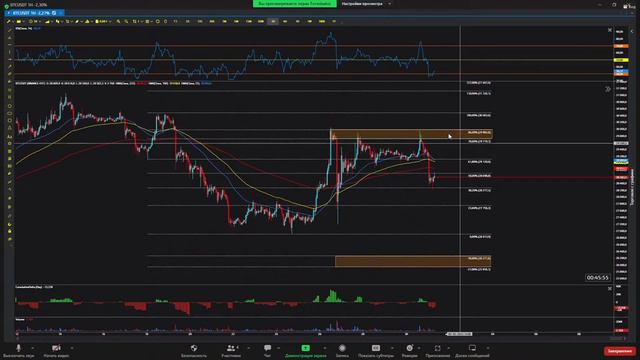640x360 pixels.
Task: Expand microphone options arrow beside mute
Action: pos(33,348)
